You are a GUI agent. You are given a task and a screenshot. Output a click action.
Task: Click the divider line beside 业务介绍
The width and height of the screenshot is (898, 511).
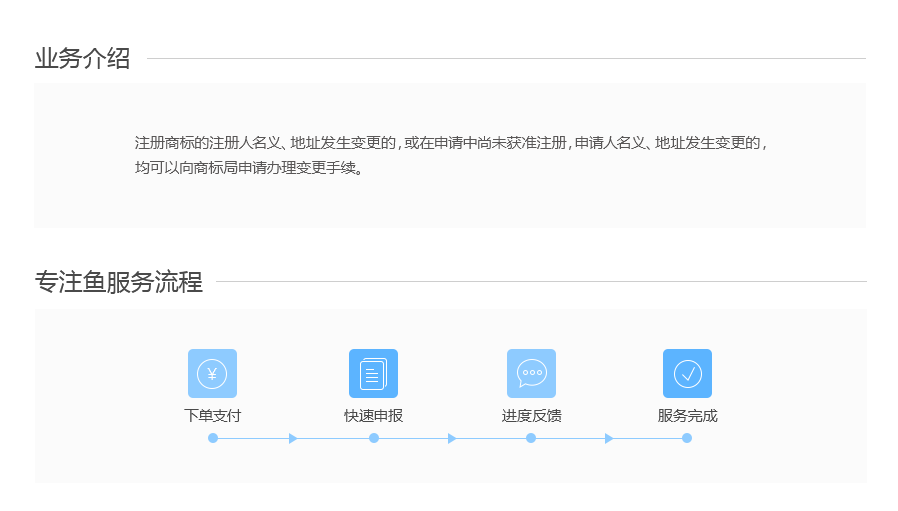(505, 59)
